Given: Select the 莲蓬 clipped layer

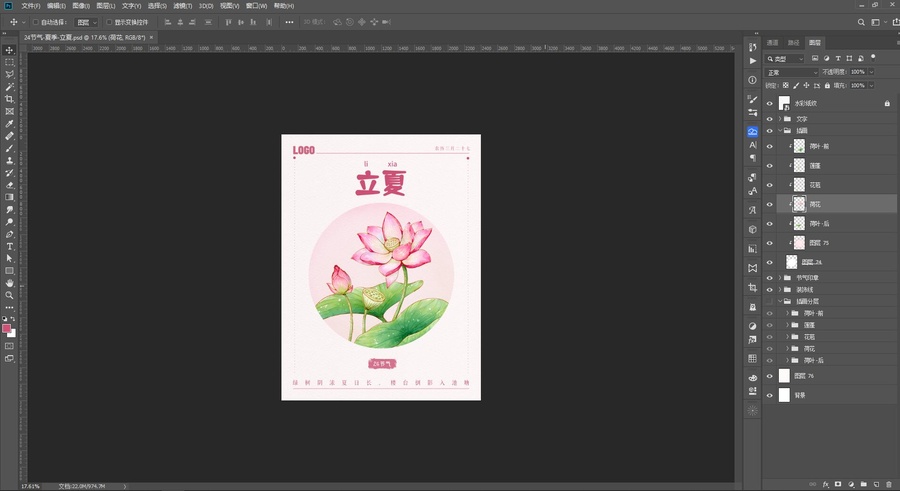Looking at the screenshot, I should 836,166.
